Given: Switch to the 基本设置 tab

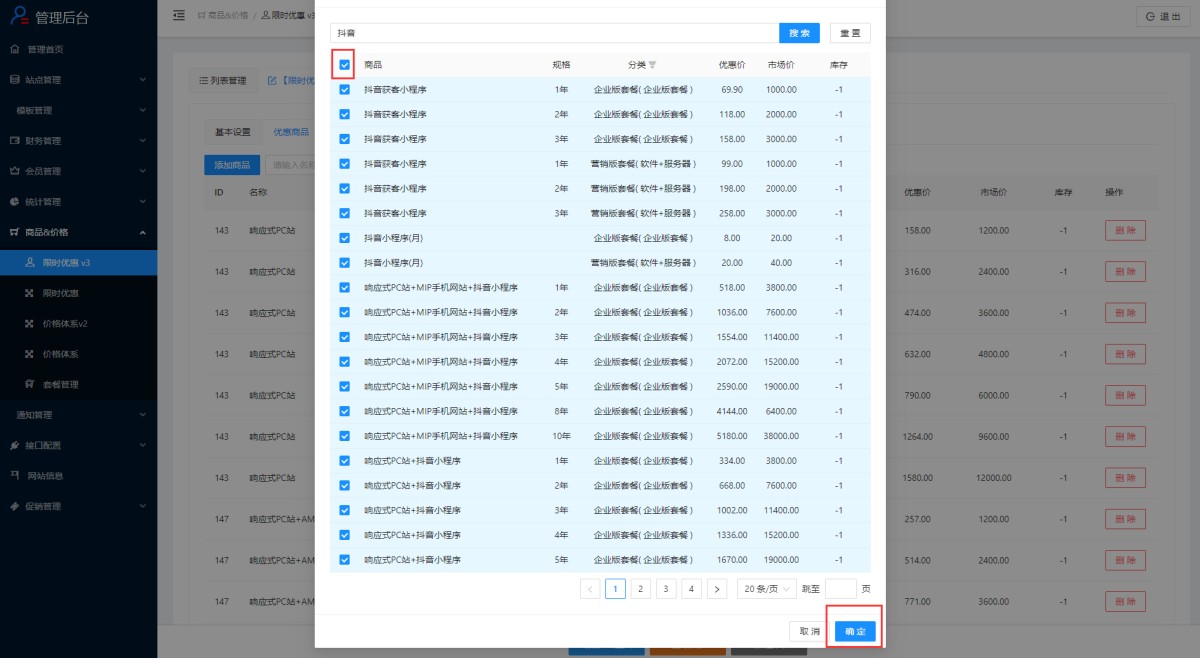Looking at the screenshot, I should pos(233,132).
